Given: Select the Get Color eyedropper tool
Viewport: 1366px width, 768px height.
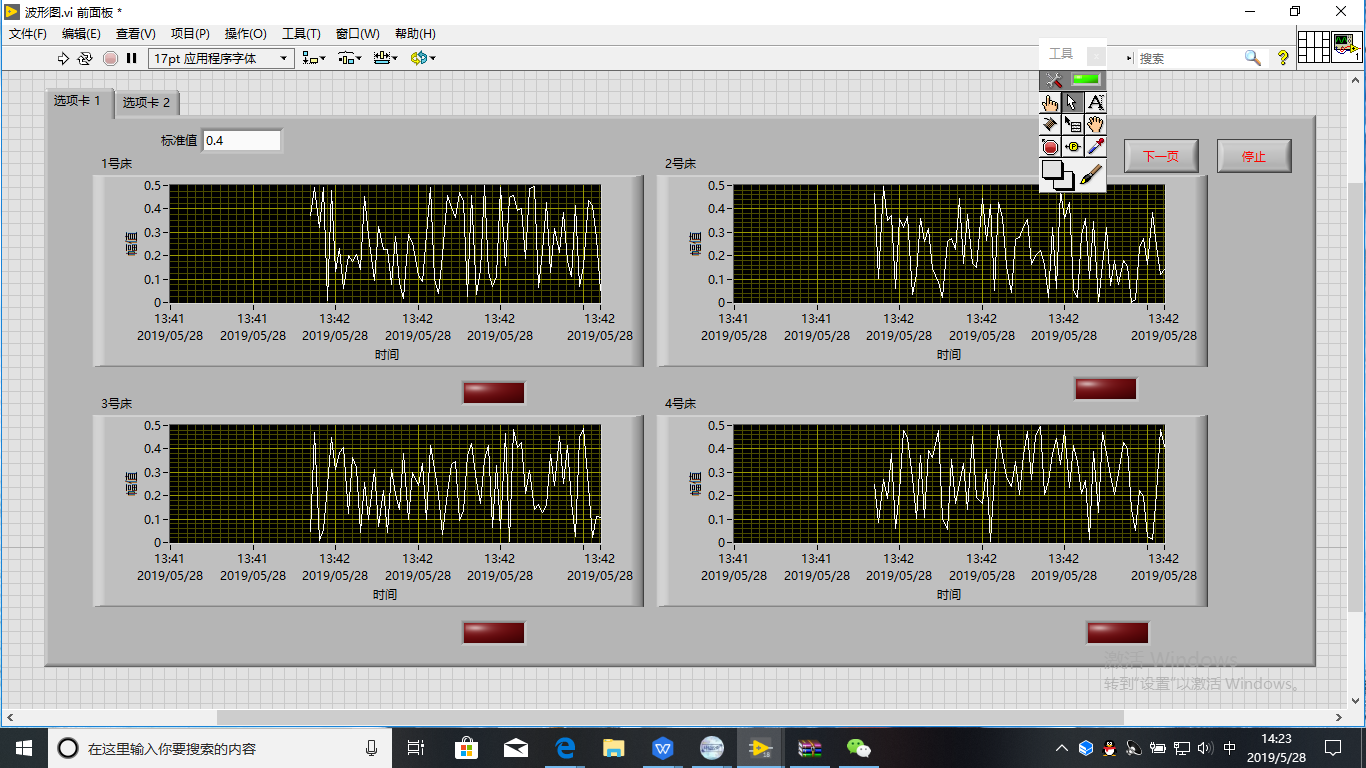Looking at the screenshot, I should (1096, 147).
